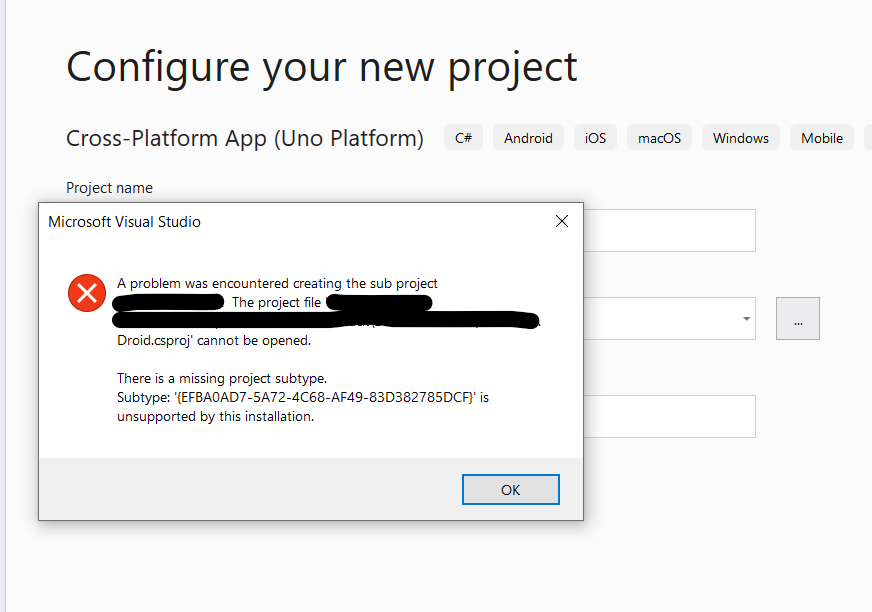Click the ellipsis browse button
Screen dimensions: 872x612
[x=797, y=318]
